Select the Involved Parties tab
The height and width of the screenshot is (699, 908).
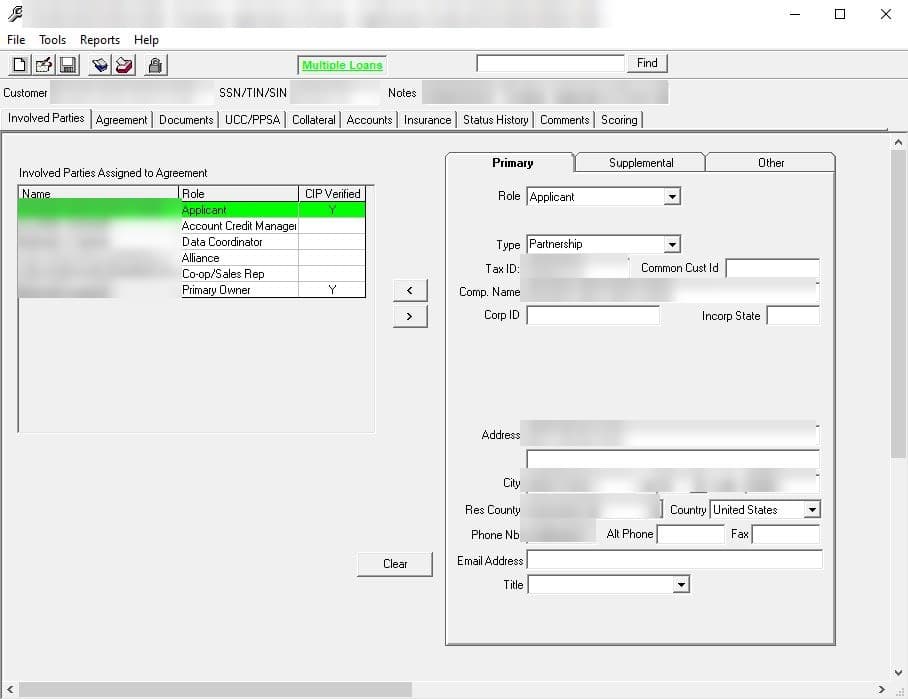pos(46,118)
